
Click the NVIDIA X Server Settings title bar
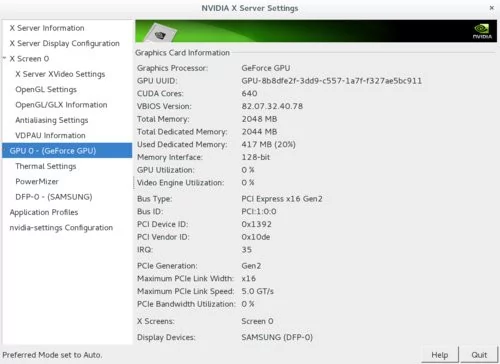click(x=250, y=8)
